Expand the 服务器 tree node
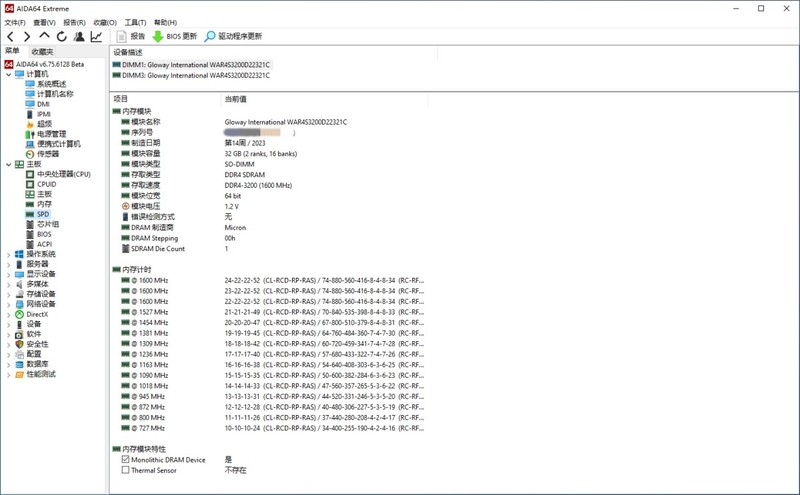The image size is (800, 495). (x=8, y=264)
